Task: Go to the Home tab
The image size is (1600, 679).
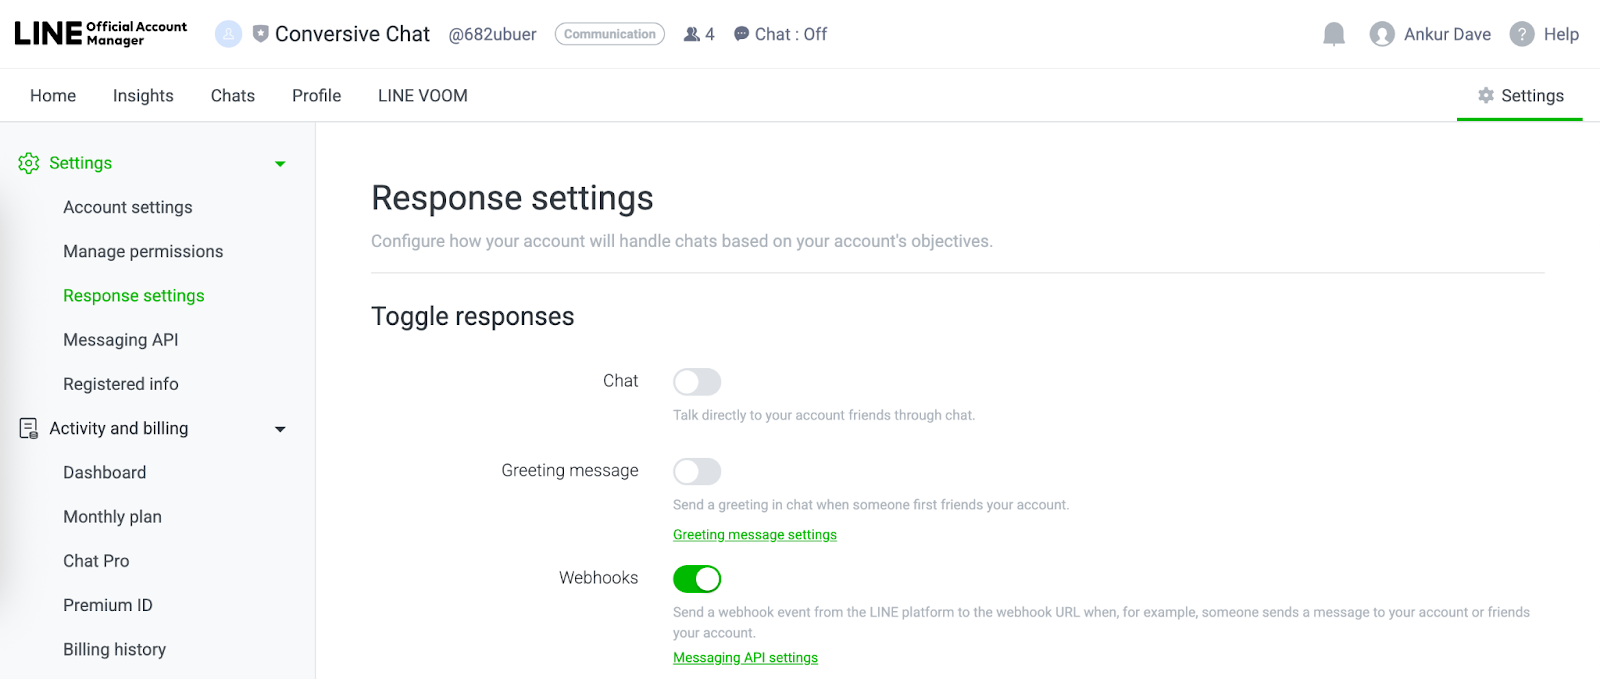Action: (53, 95)
